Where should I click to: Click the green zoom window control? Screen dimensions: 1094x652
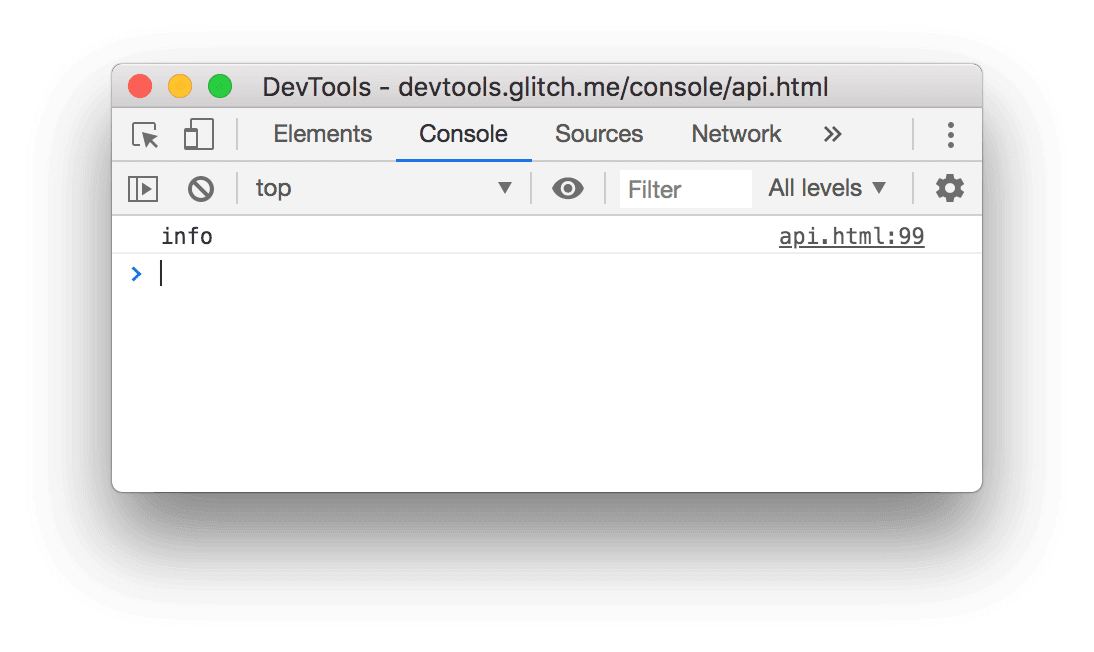click(220, 87)
